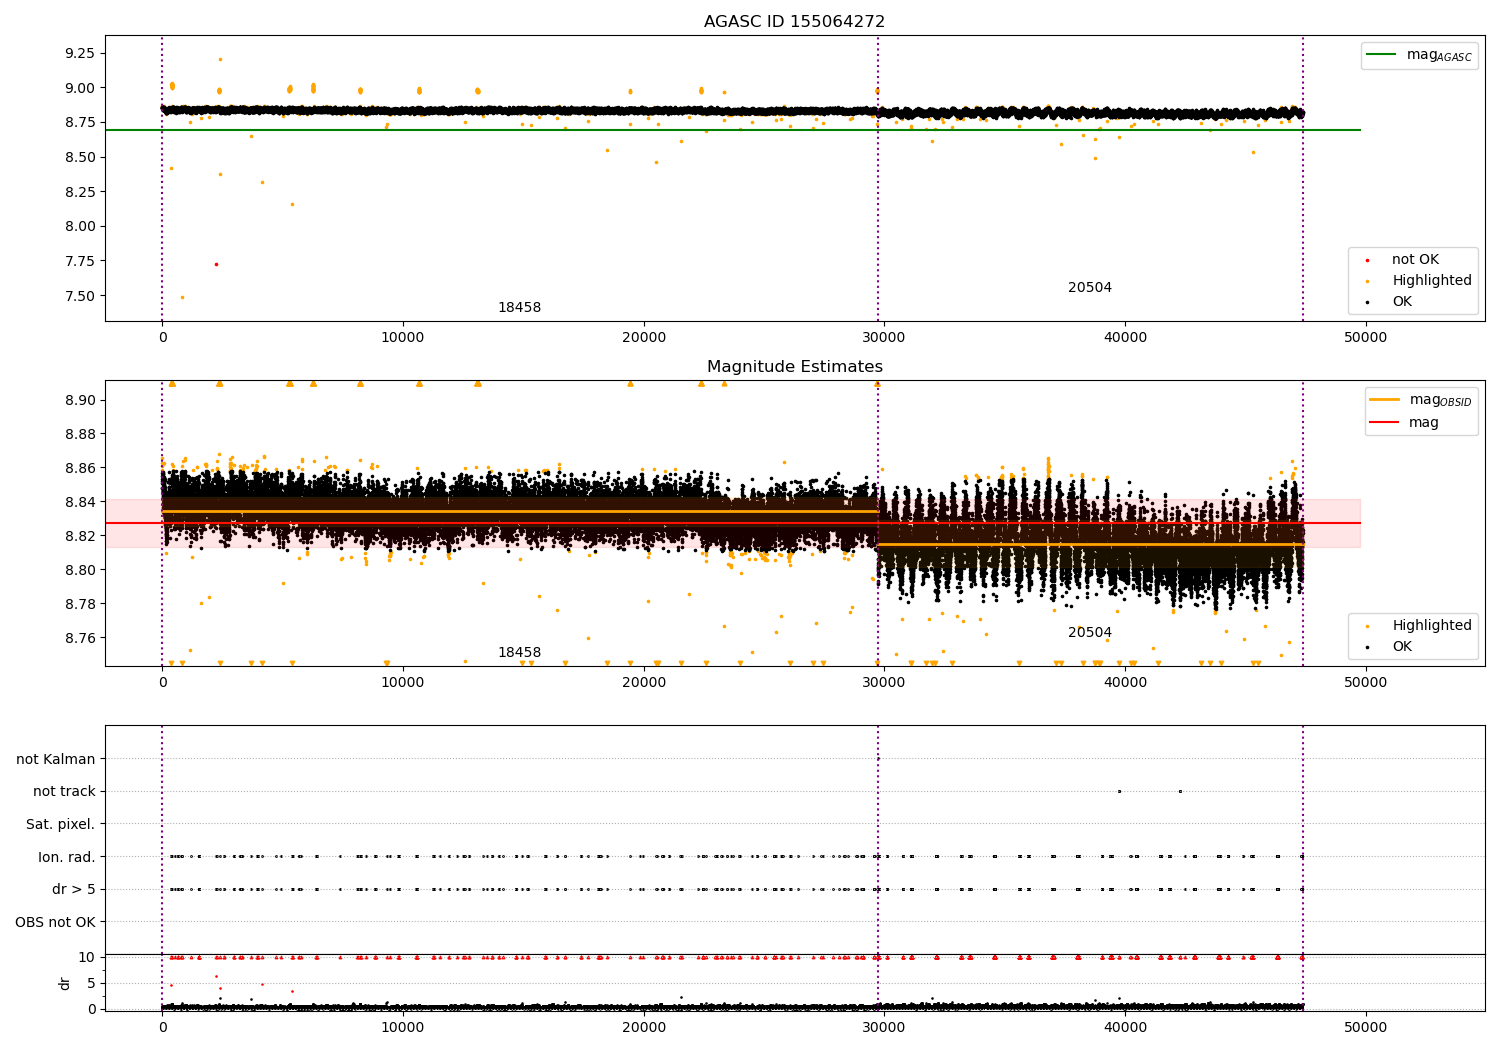The height and width of the screenshot is (1050, 1500).
Task: Click the 'dr' y-axis label
Action: click(x=65, y=983)
